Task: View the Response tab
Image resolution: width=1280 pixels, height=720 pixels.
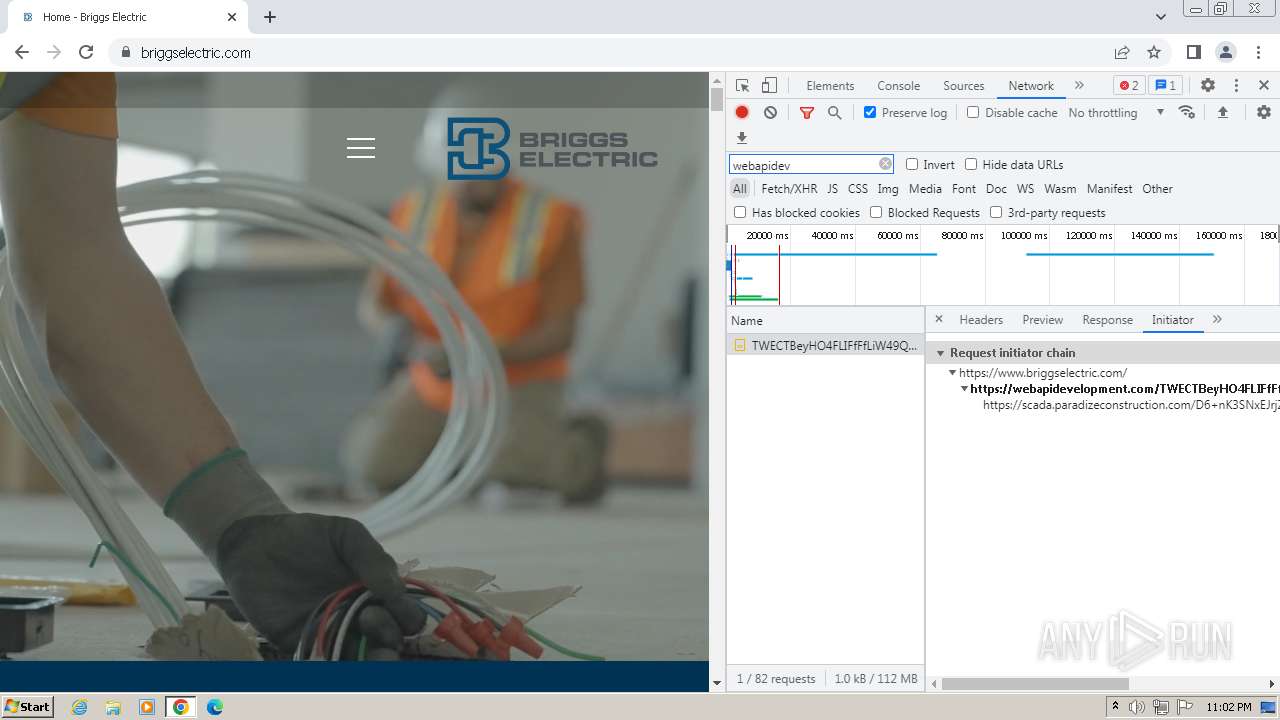Action: (1107, 320)
